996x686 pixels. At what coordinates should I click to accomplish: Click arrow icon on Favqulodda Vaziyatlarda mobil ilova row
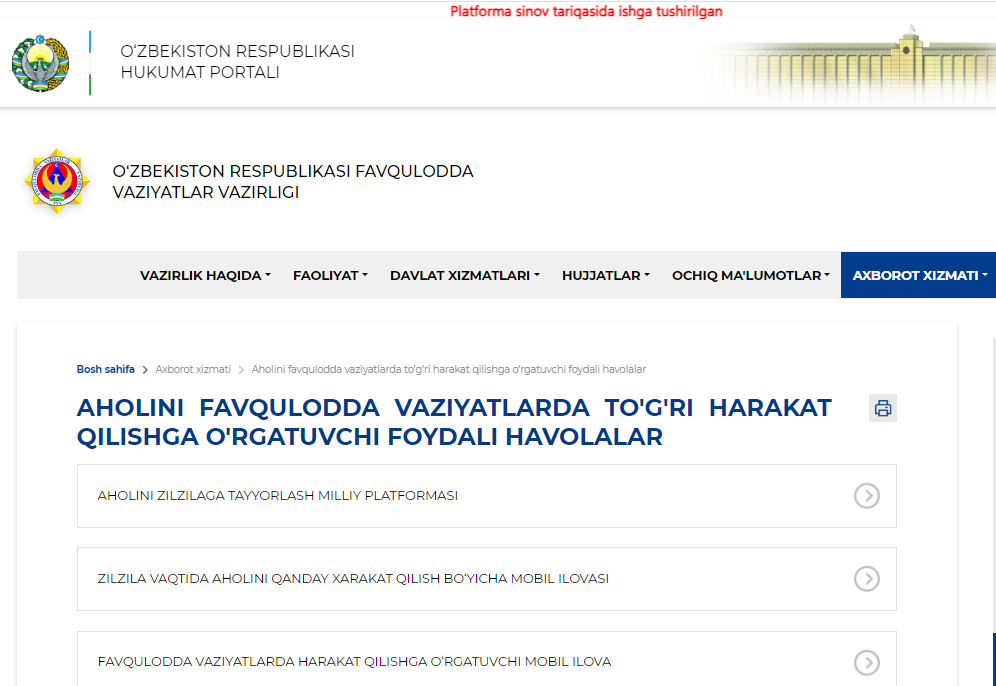click(866, 661)
